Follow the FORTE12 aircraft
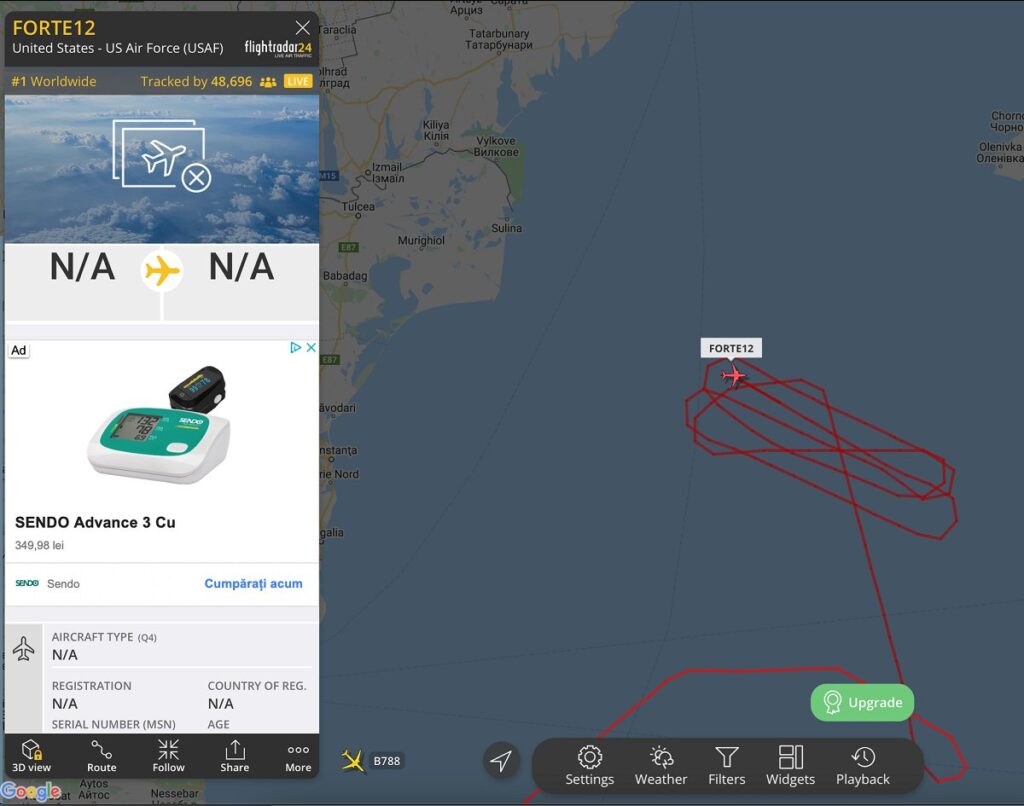1024x806 pixels. [x=168, y=756]
